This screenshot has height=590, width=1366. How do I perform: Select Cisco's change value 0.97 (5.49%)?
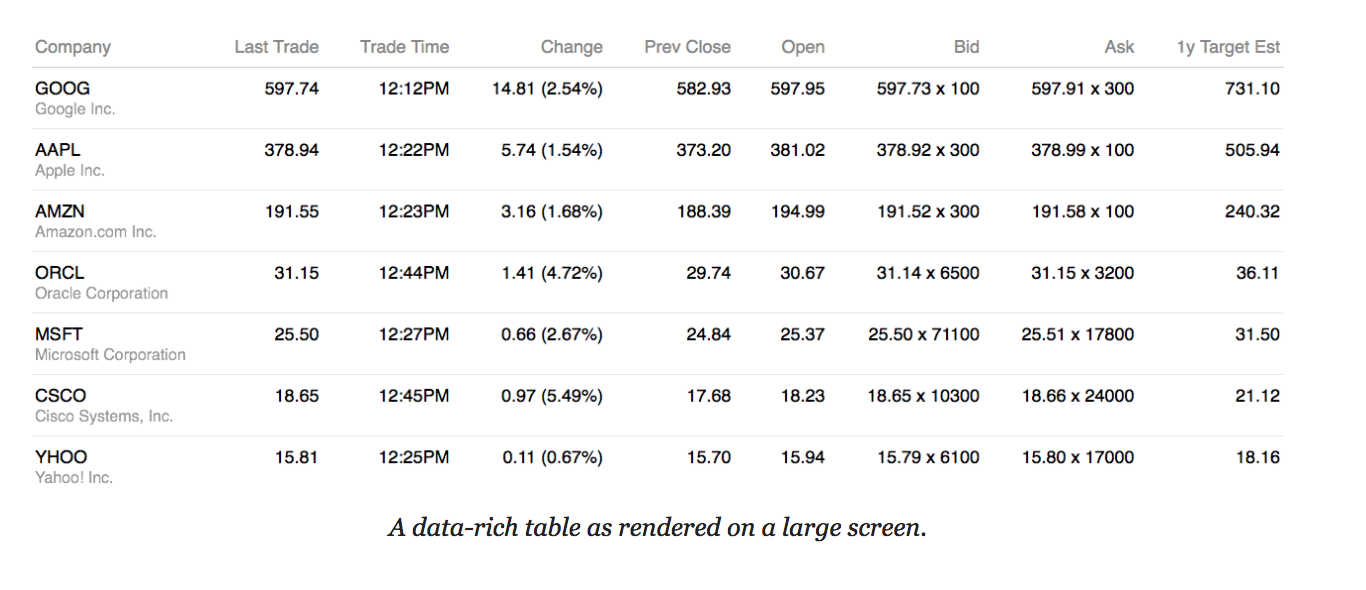(x=551, y=396)
